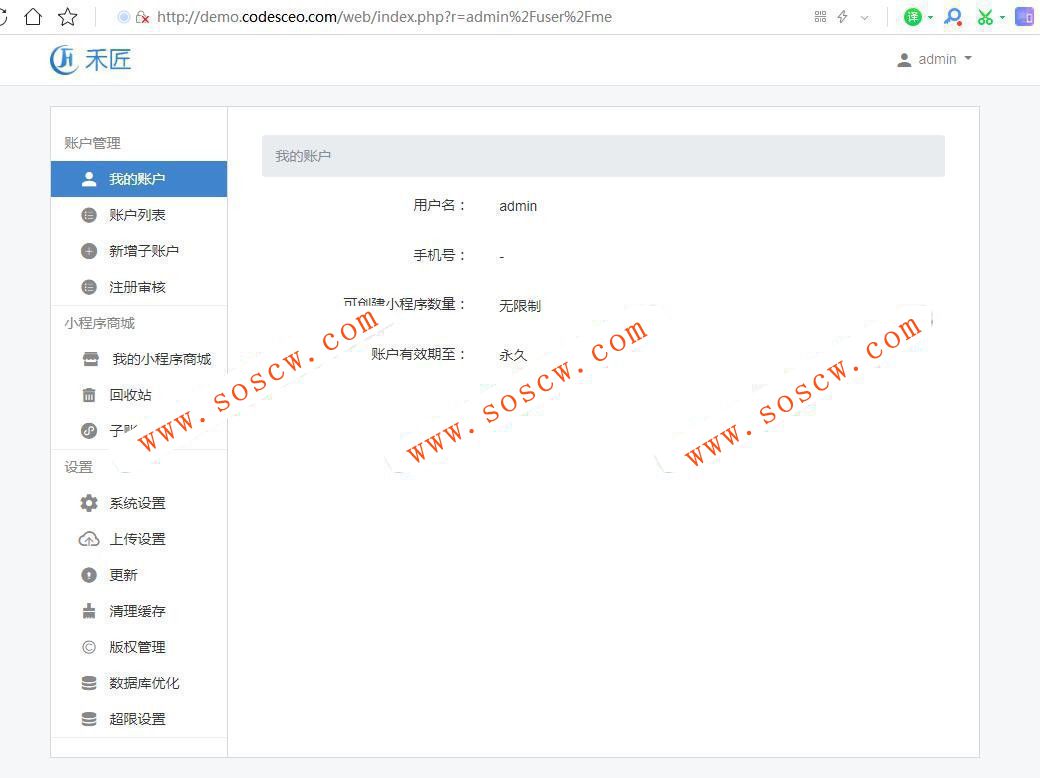The height and width of the screenshot is (778, 1040).
Task: Click the list icon beside 账户列表
Action: point(89,215)
